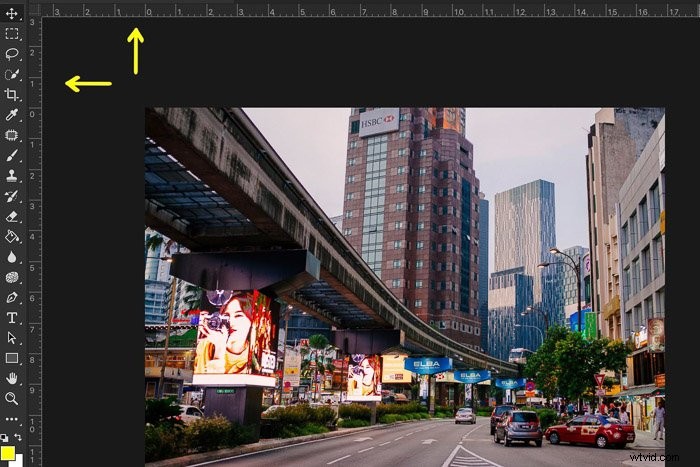Click the ruler origin corner box
700x467 pixels.
tap(35, 10)
